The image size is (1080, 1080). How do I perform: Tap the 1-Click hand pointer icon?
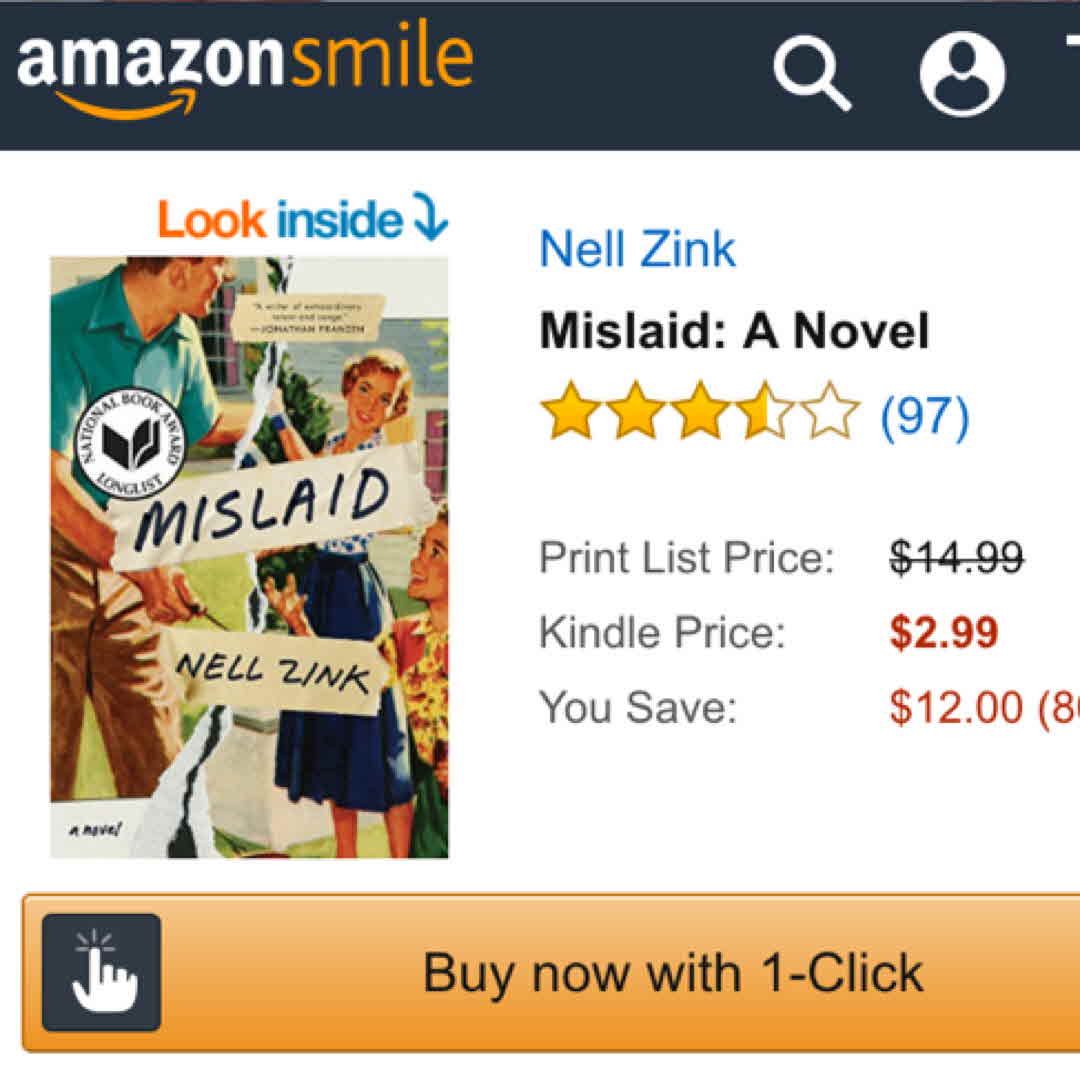[102, 973]
